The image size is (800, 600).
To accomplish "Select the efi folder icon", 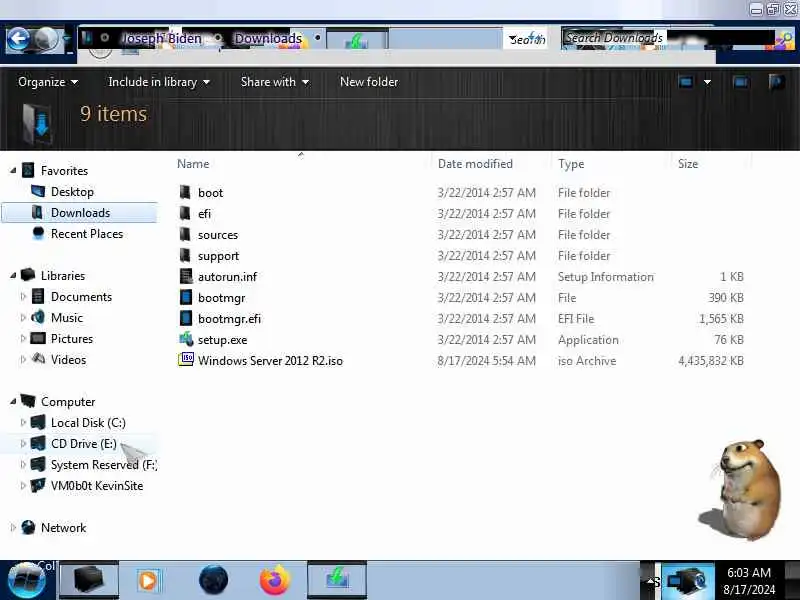I will tap(185, 213).
